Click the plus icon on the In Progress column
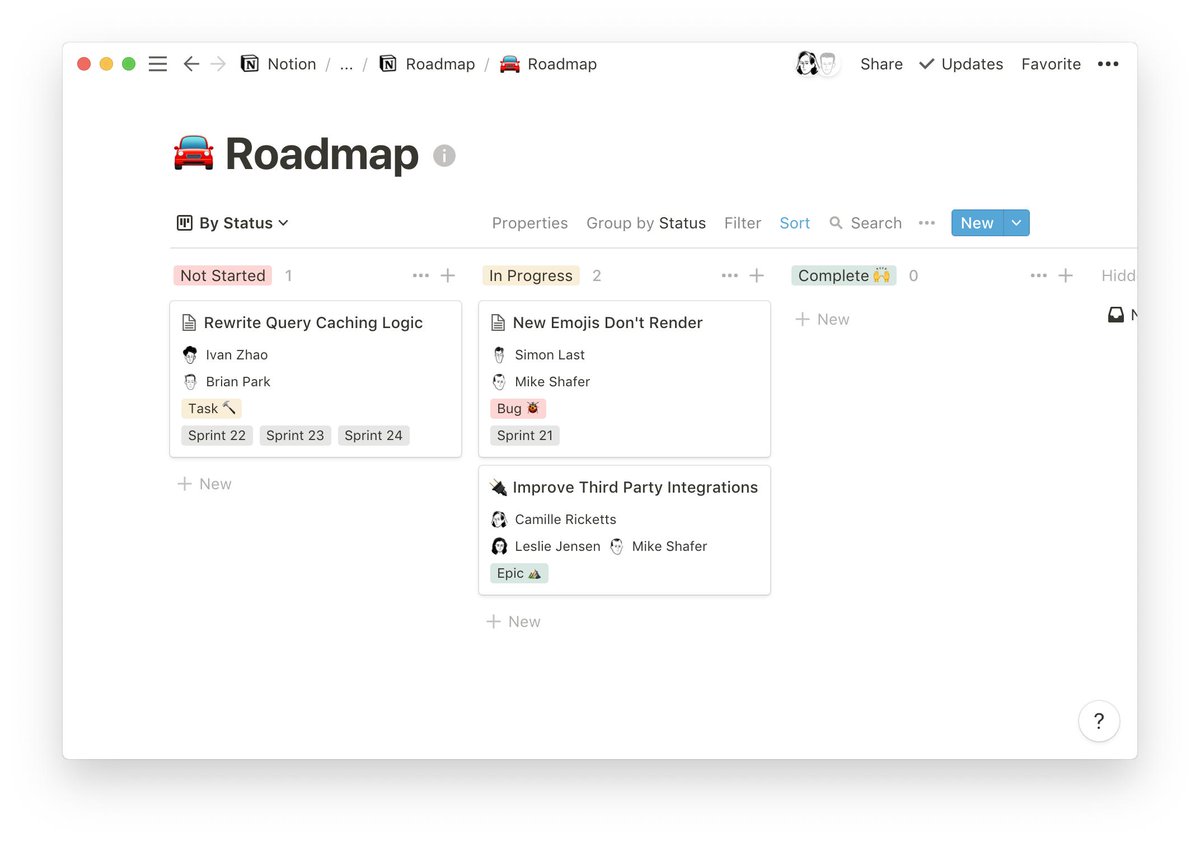This screenshot has height=842, width=1200. [756, 275]
